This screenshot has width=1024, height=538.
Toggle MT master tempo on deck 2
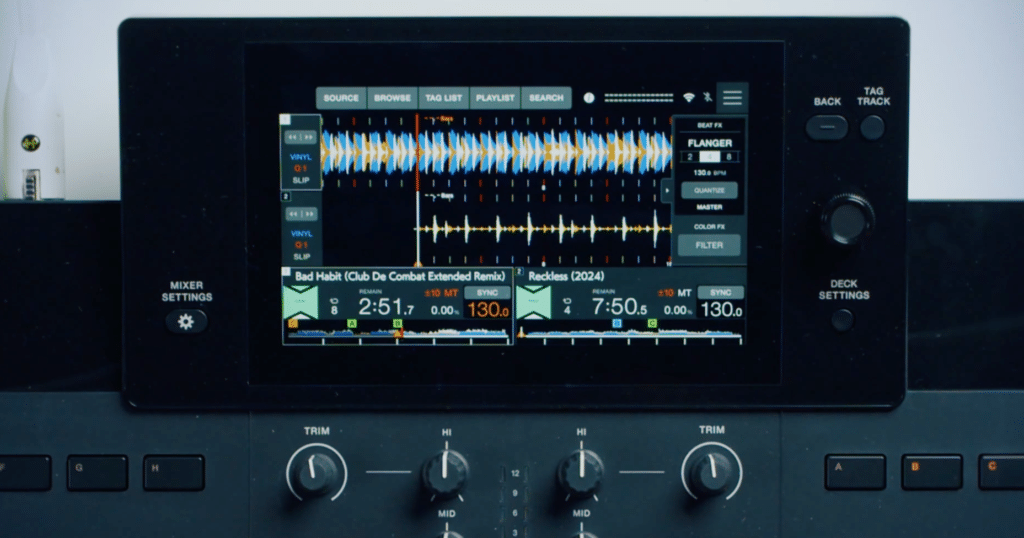click(x=684, y=293)
